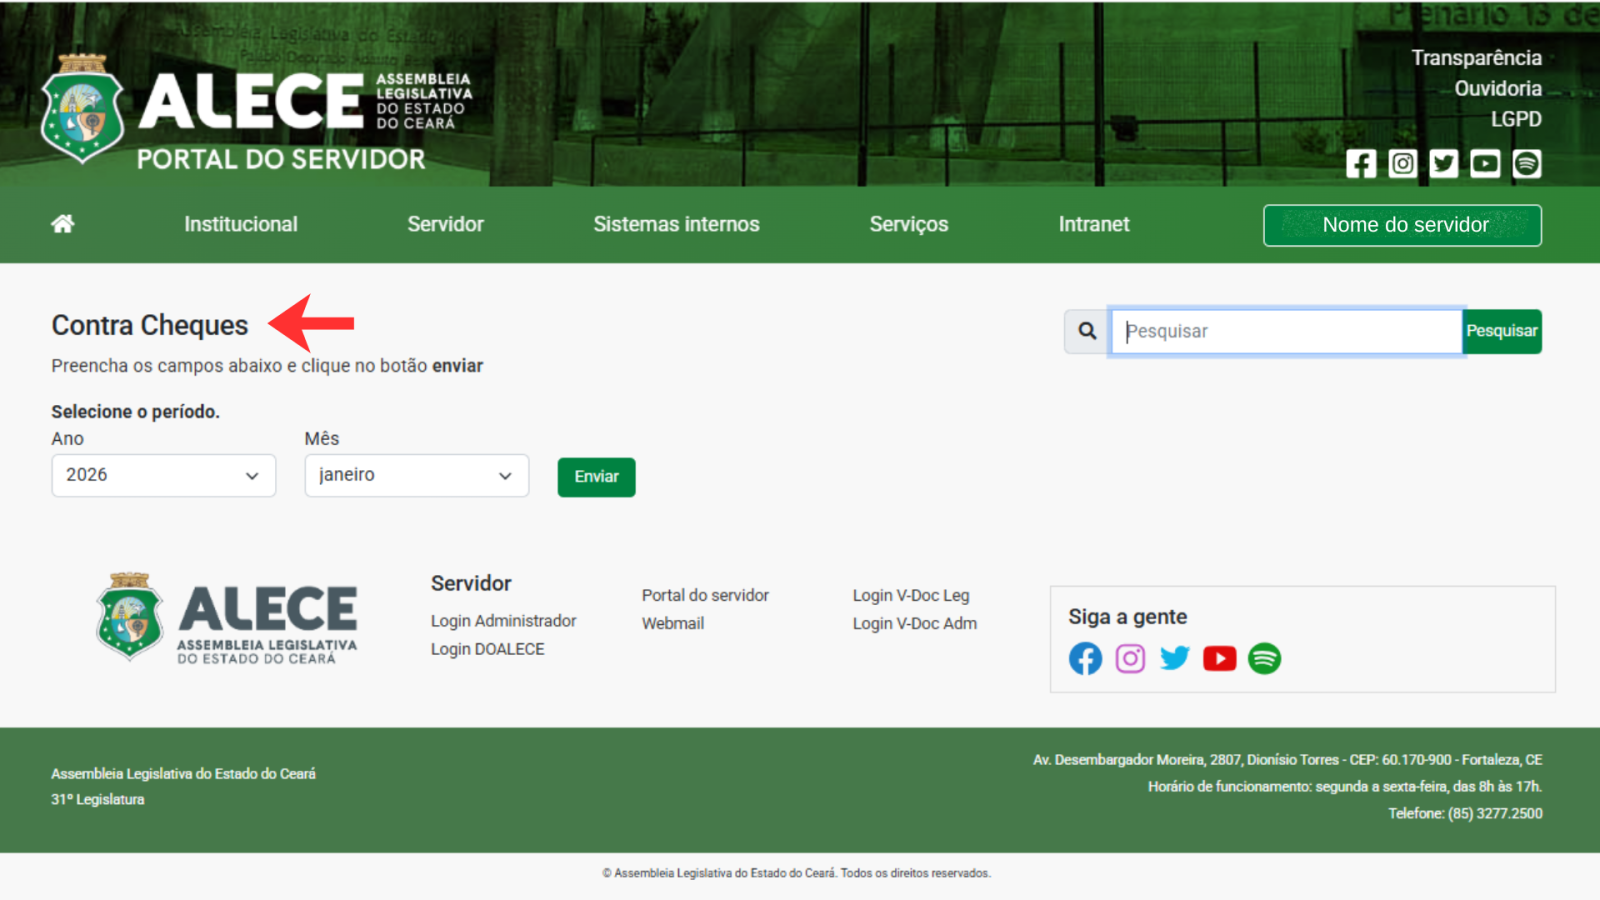Image resolution: width=1600 pixels, height=900 pixels.
Task: Open the Nome do servidor user menu
Action: pyautogui.click(x=1402, y=225)
